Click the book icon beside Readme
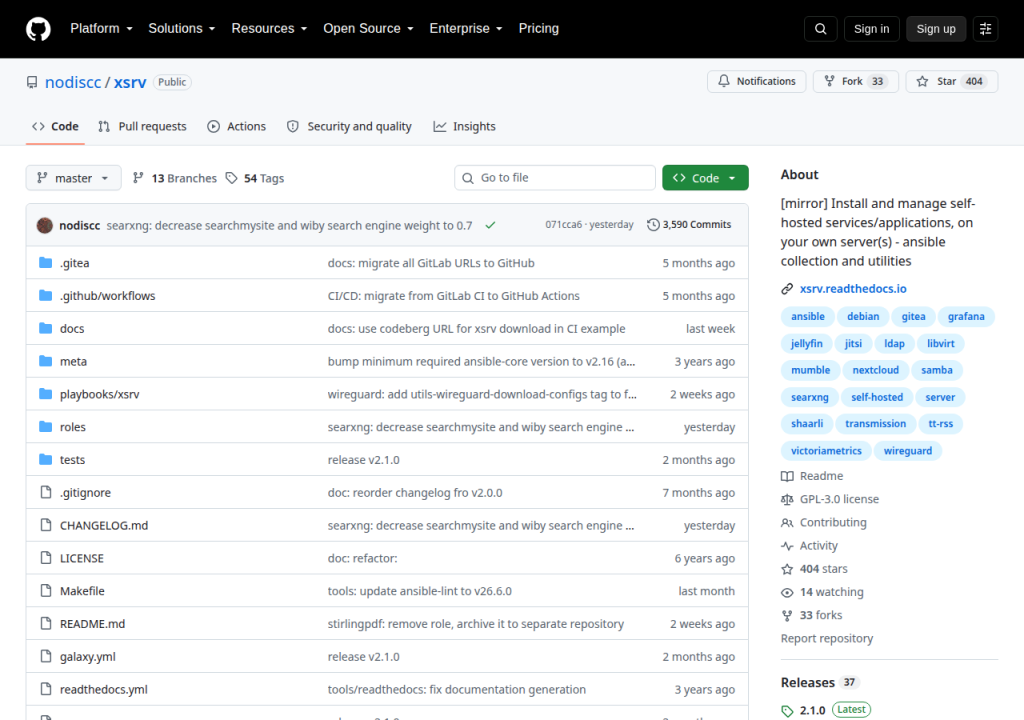Image resolution: width=1024 pixels, height=720 pixels. [787, 476]
